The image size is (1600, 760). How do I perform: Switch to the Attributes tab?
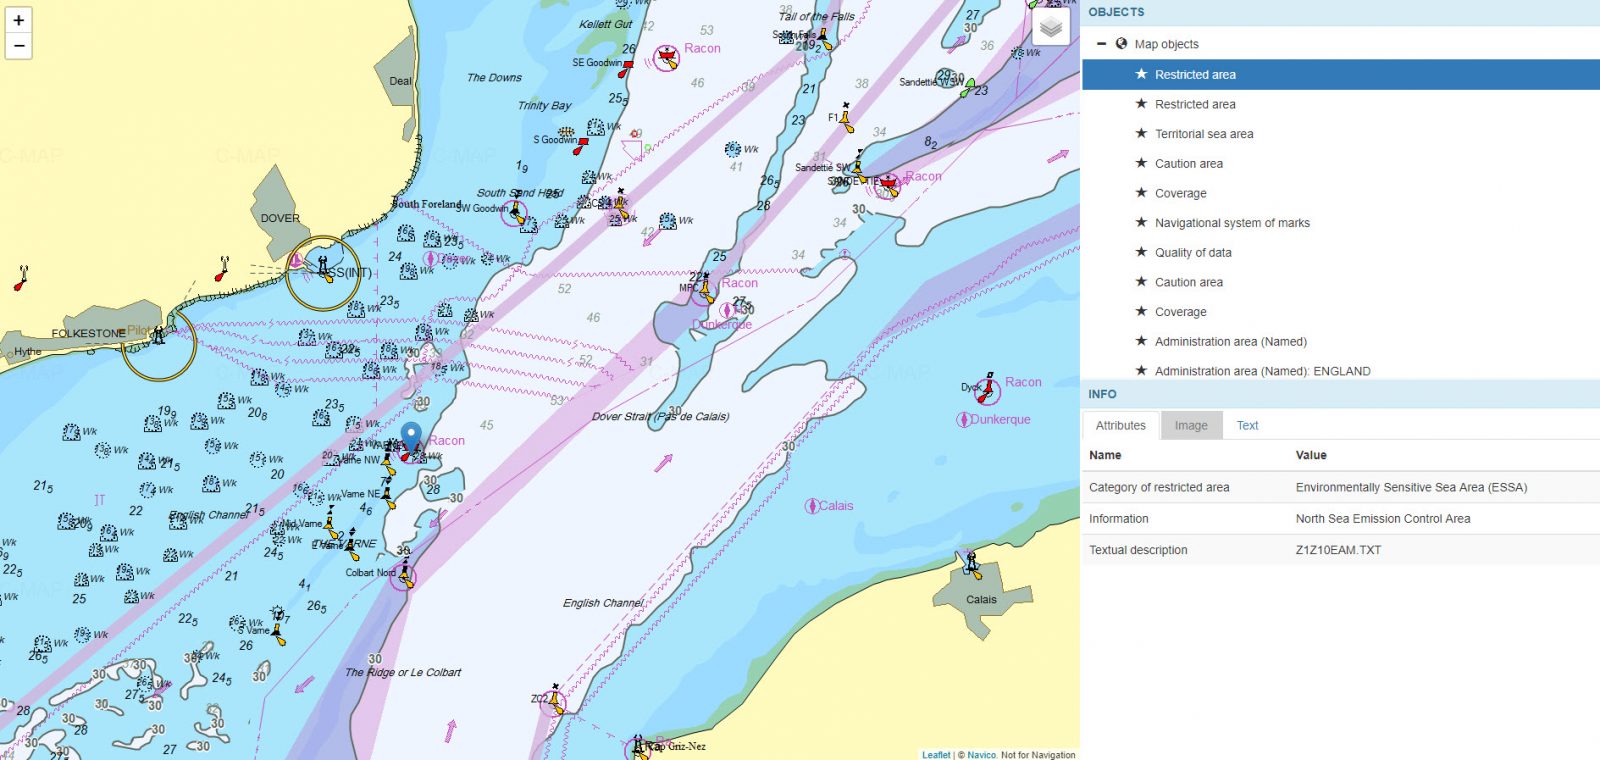tap(1120, 425)
